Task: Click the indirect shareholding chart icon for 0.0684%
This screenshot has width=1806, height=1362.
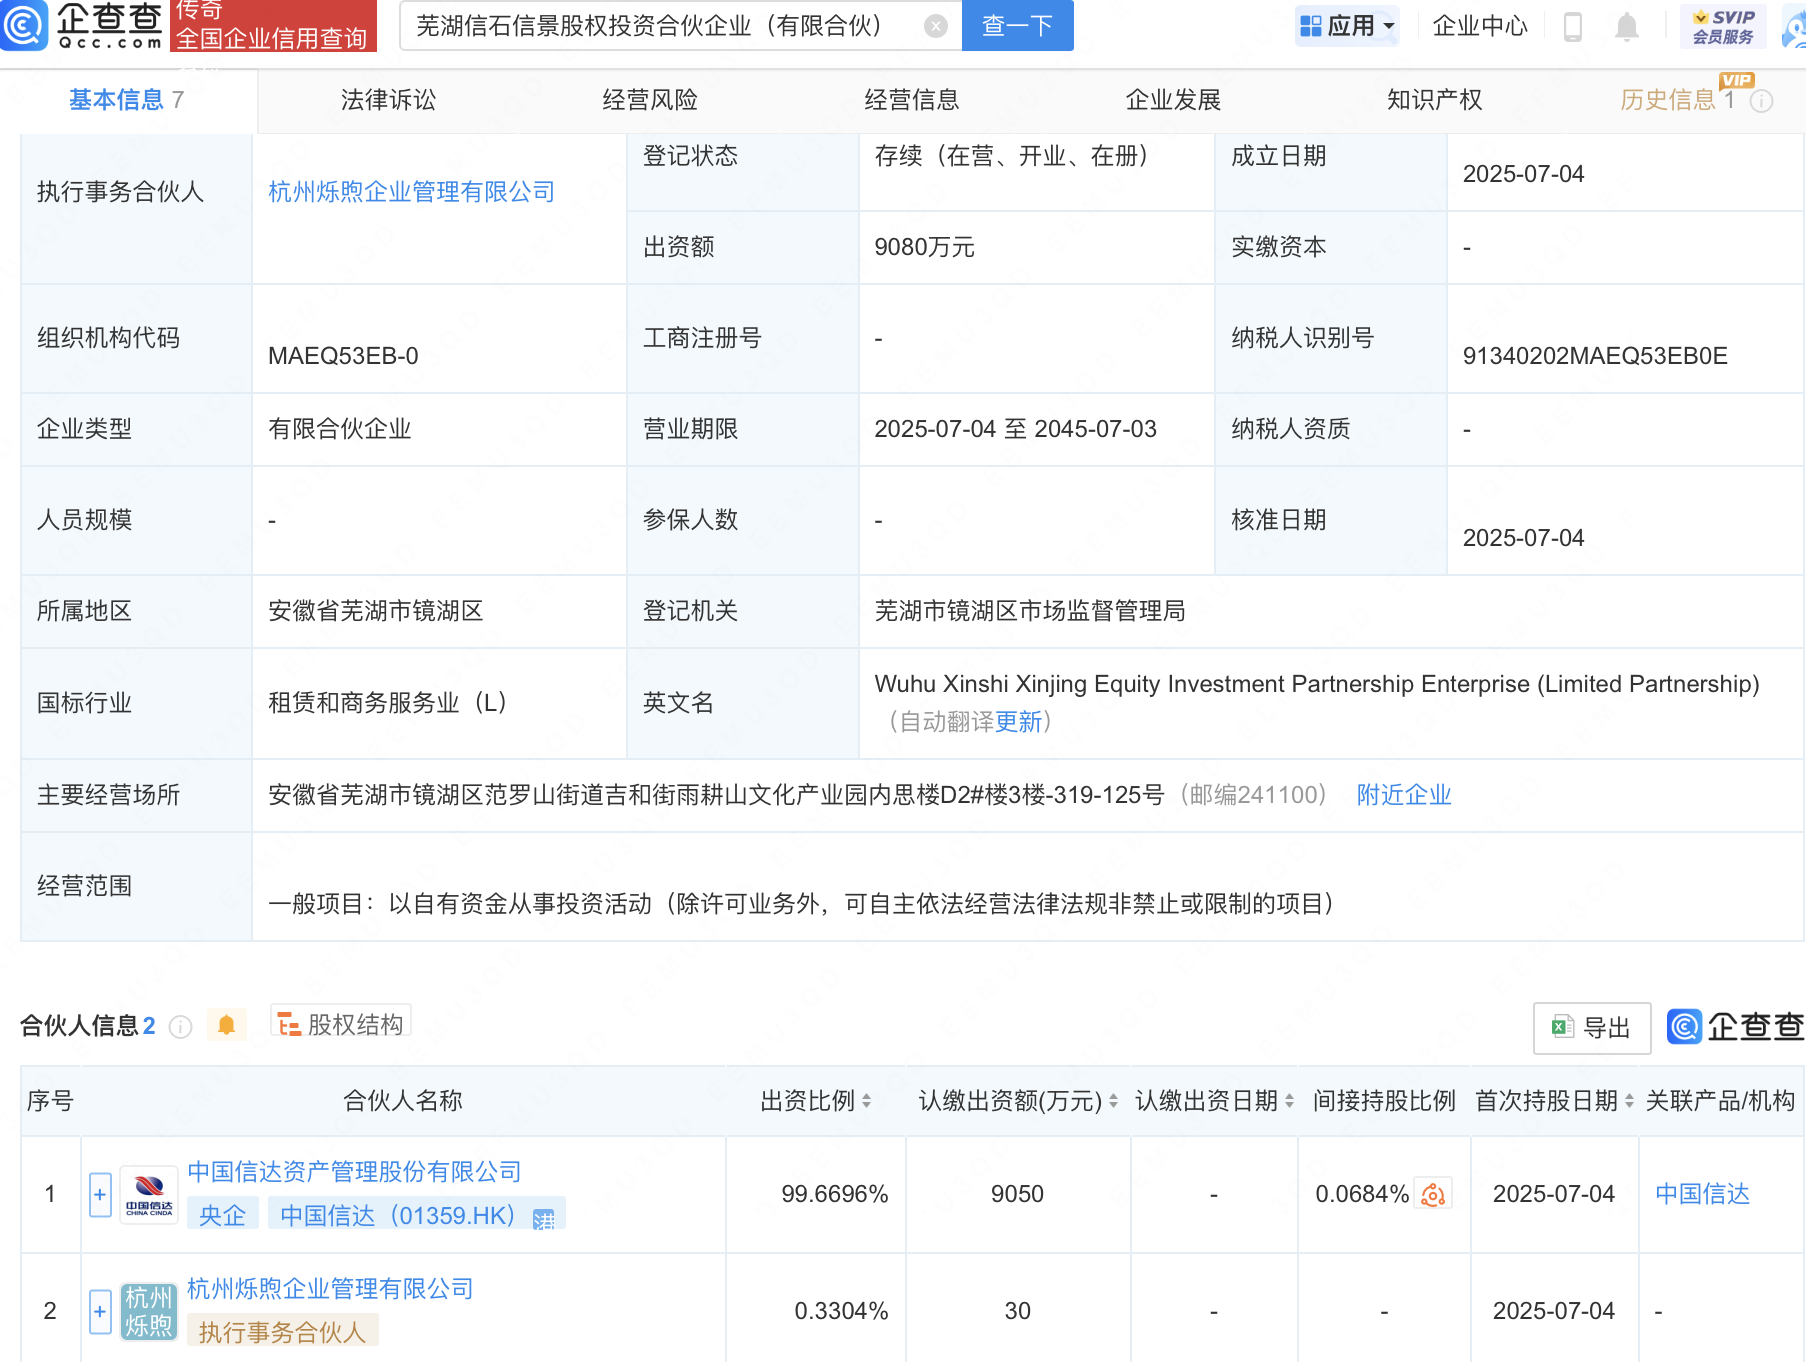Action: click(x=1433, y=1194)
